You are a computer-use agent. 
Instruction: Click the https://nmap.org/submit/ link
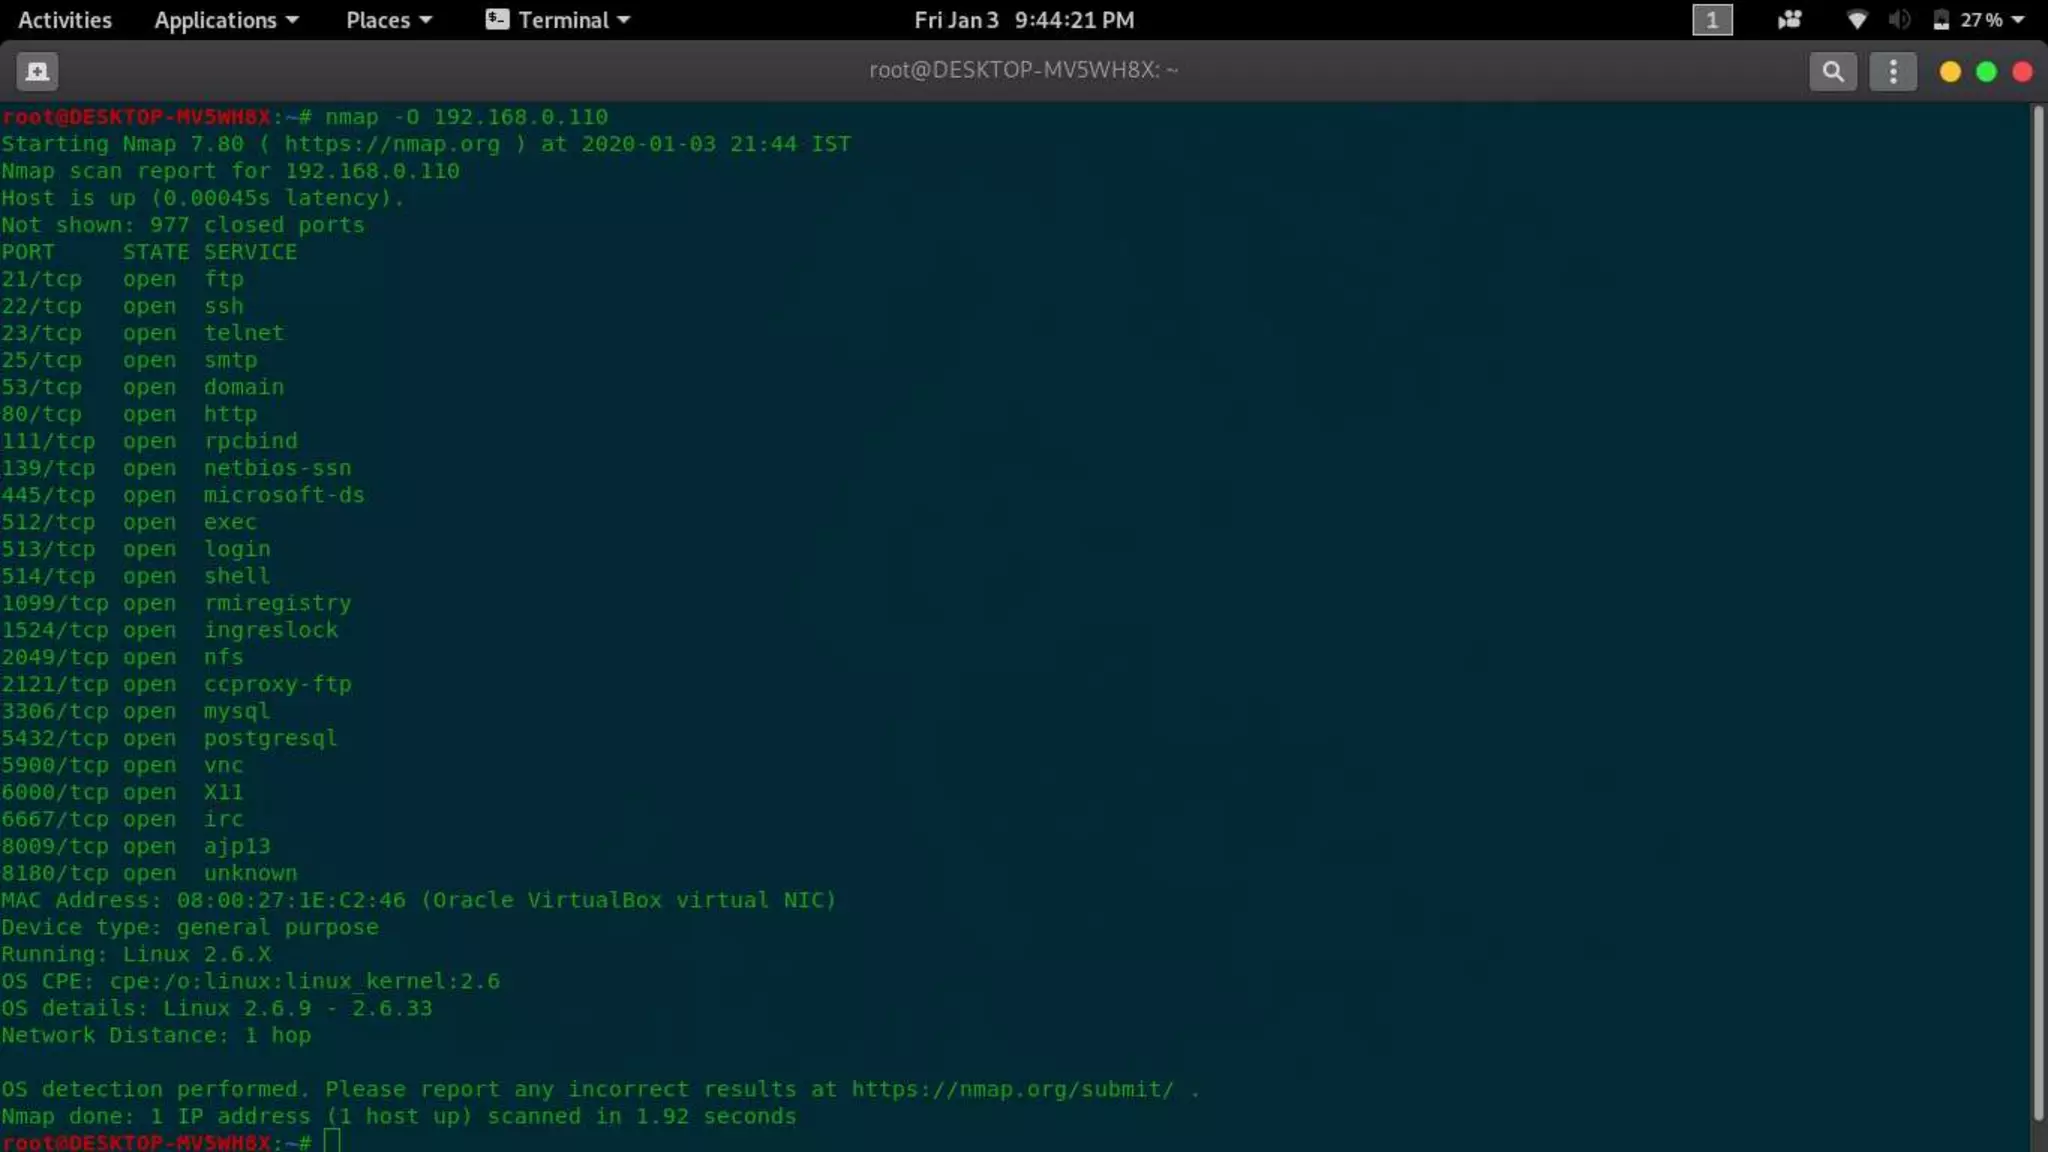pyautogui.click(x=1012, y=1089)
